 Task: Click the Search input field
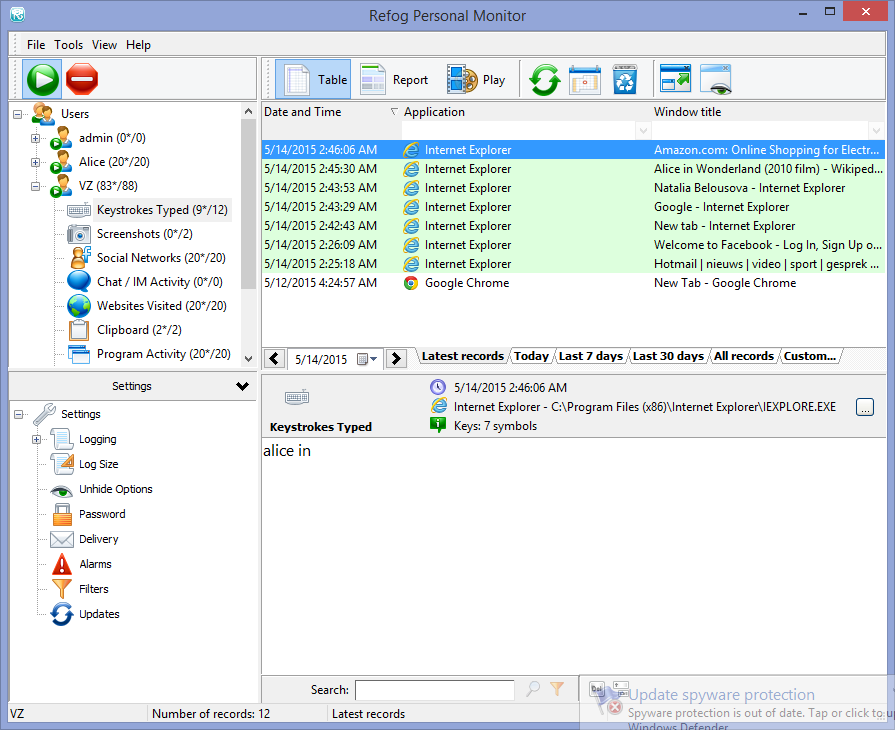pyautogui.click(x=434, y=690)
